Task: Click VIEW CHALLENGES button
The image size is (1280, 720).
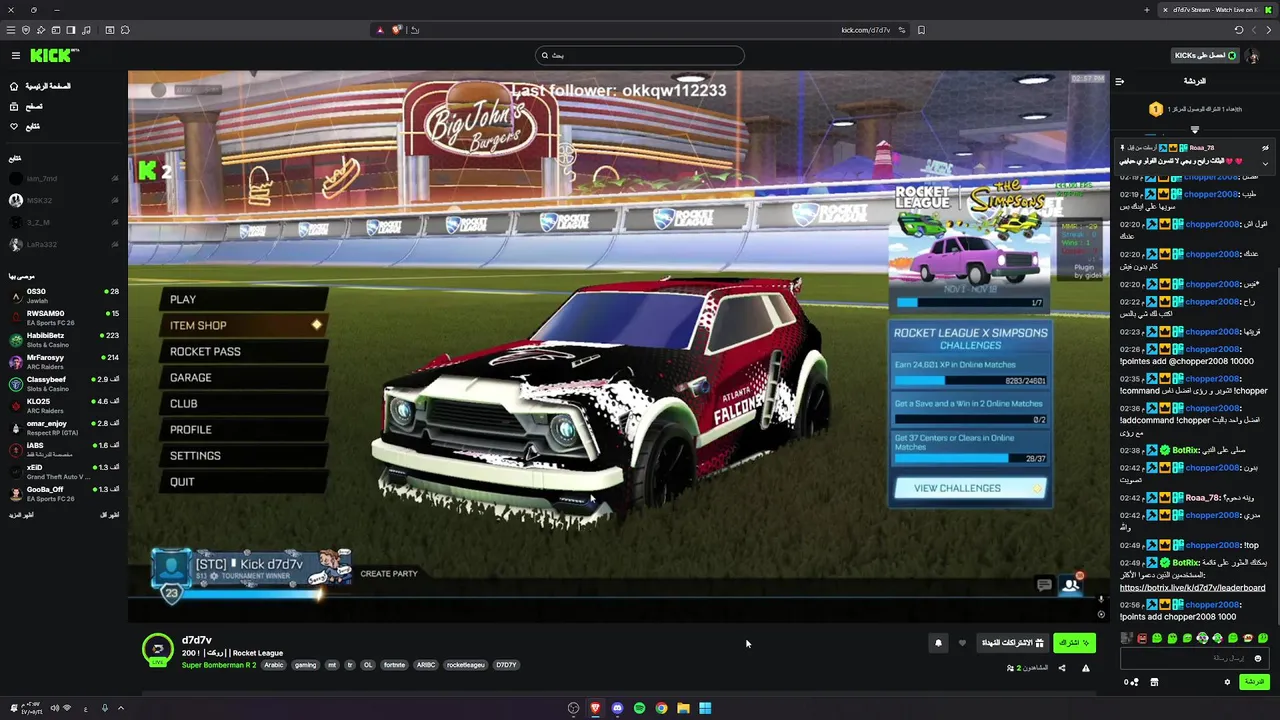Action: (x=968, y=488)
